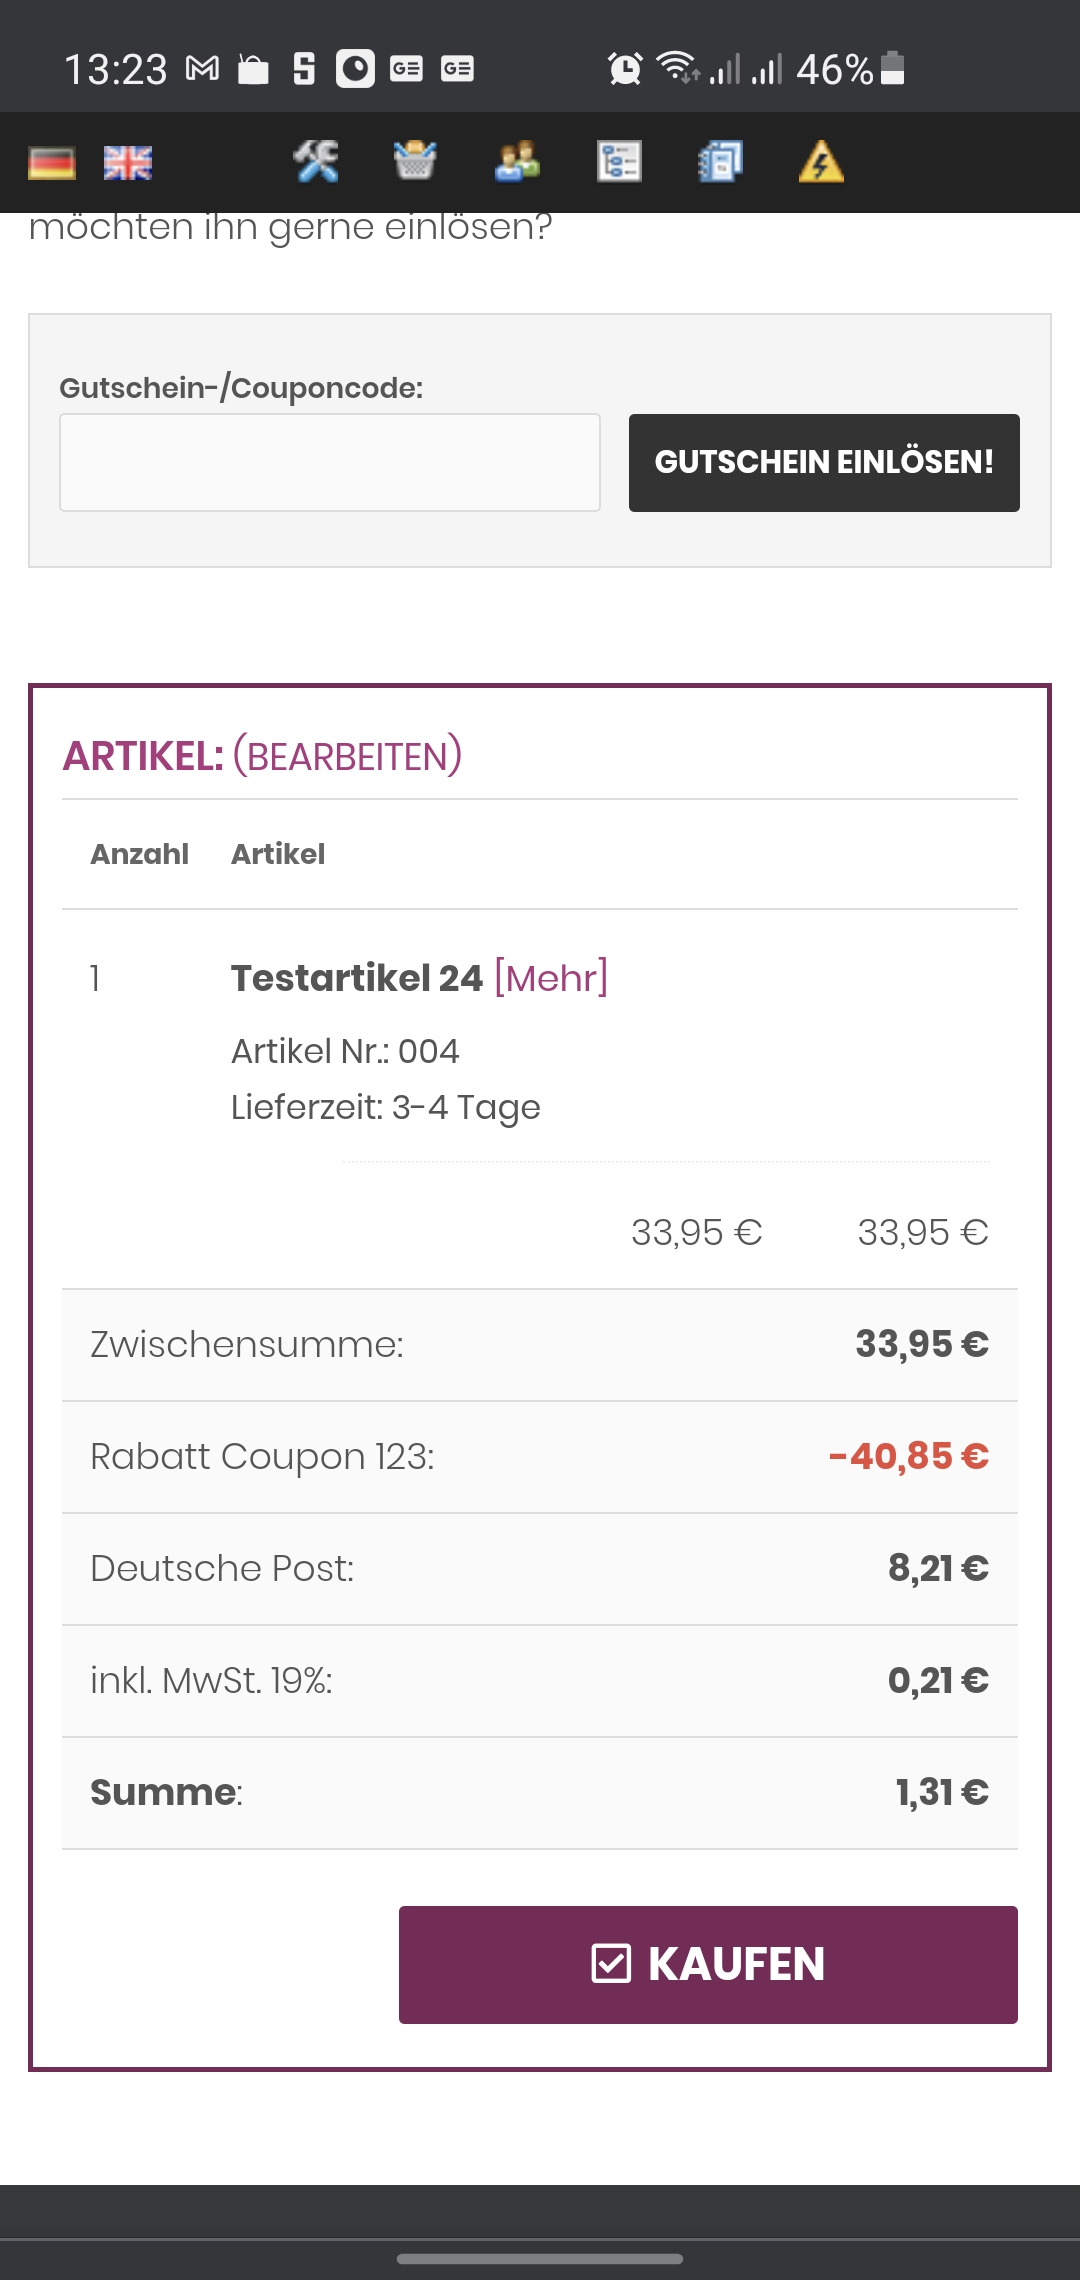
Task: Click the yellow lightning warning icon
Action: pyautogui.click(x=821, y=161)
